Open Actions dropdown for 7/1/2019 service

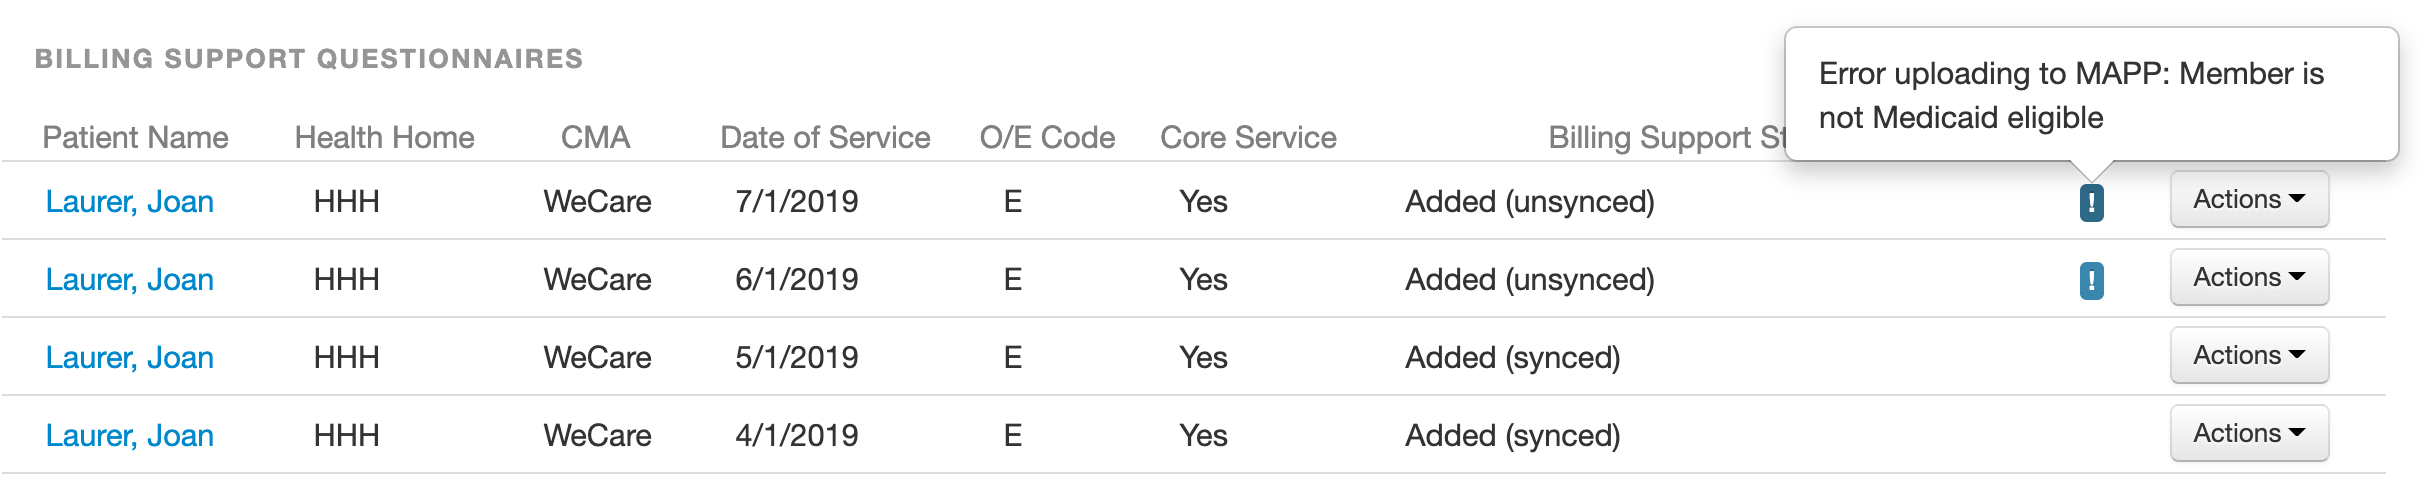point(2249,199)
